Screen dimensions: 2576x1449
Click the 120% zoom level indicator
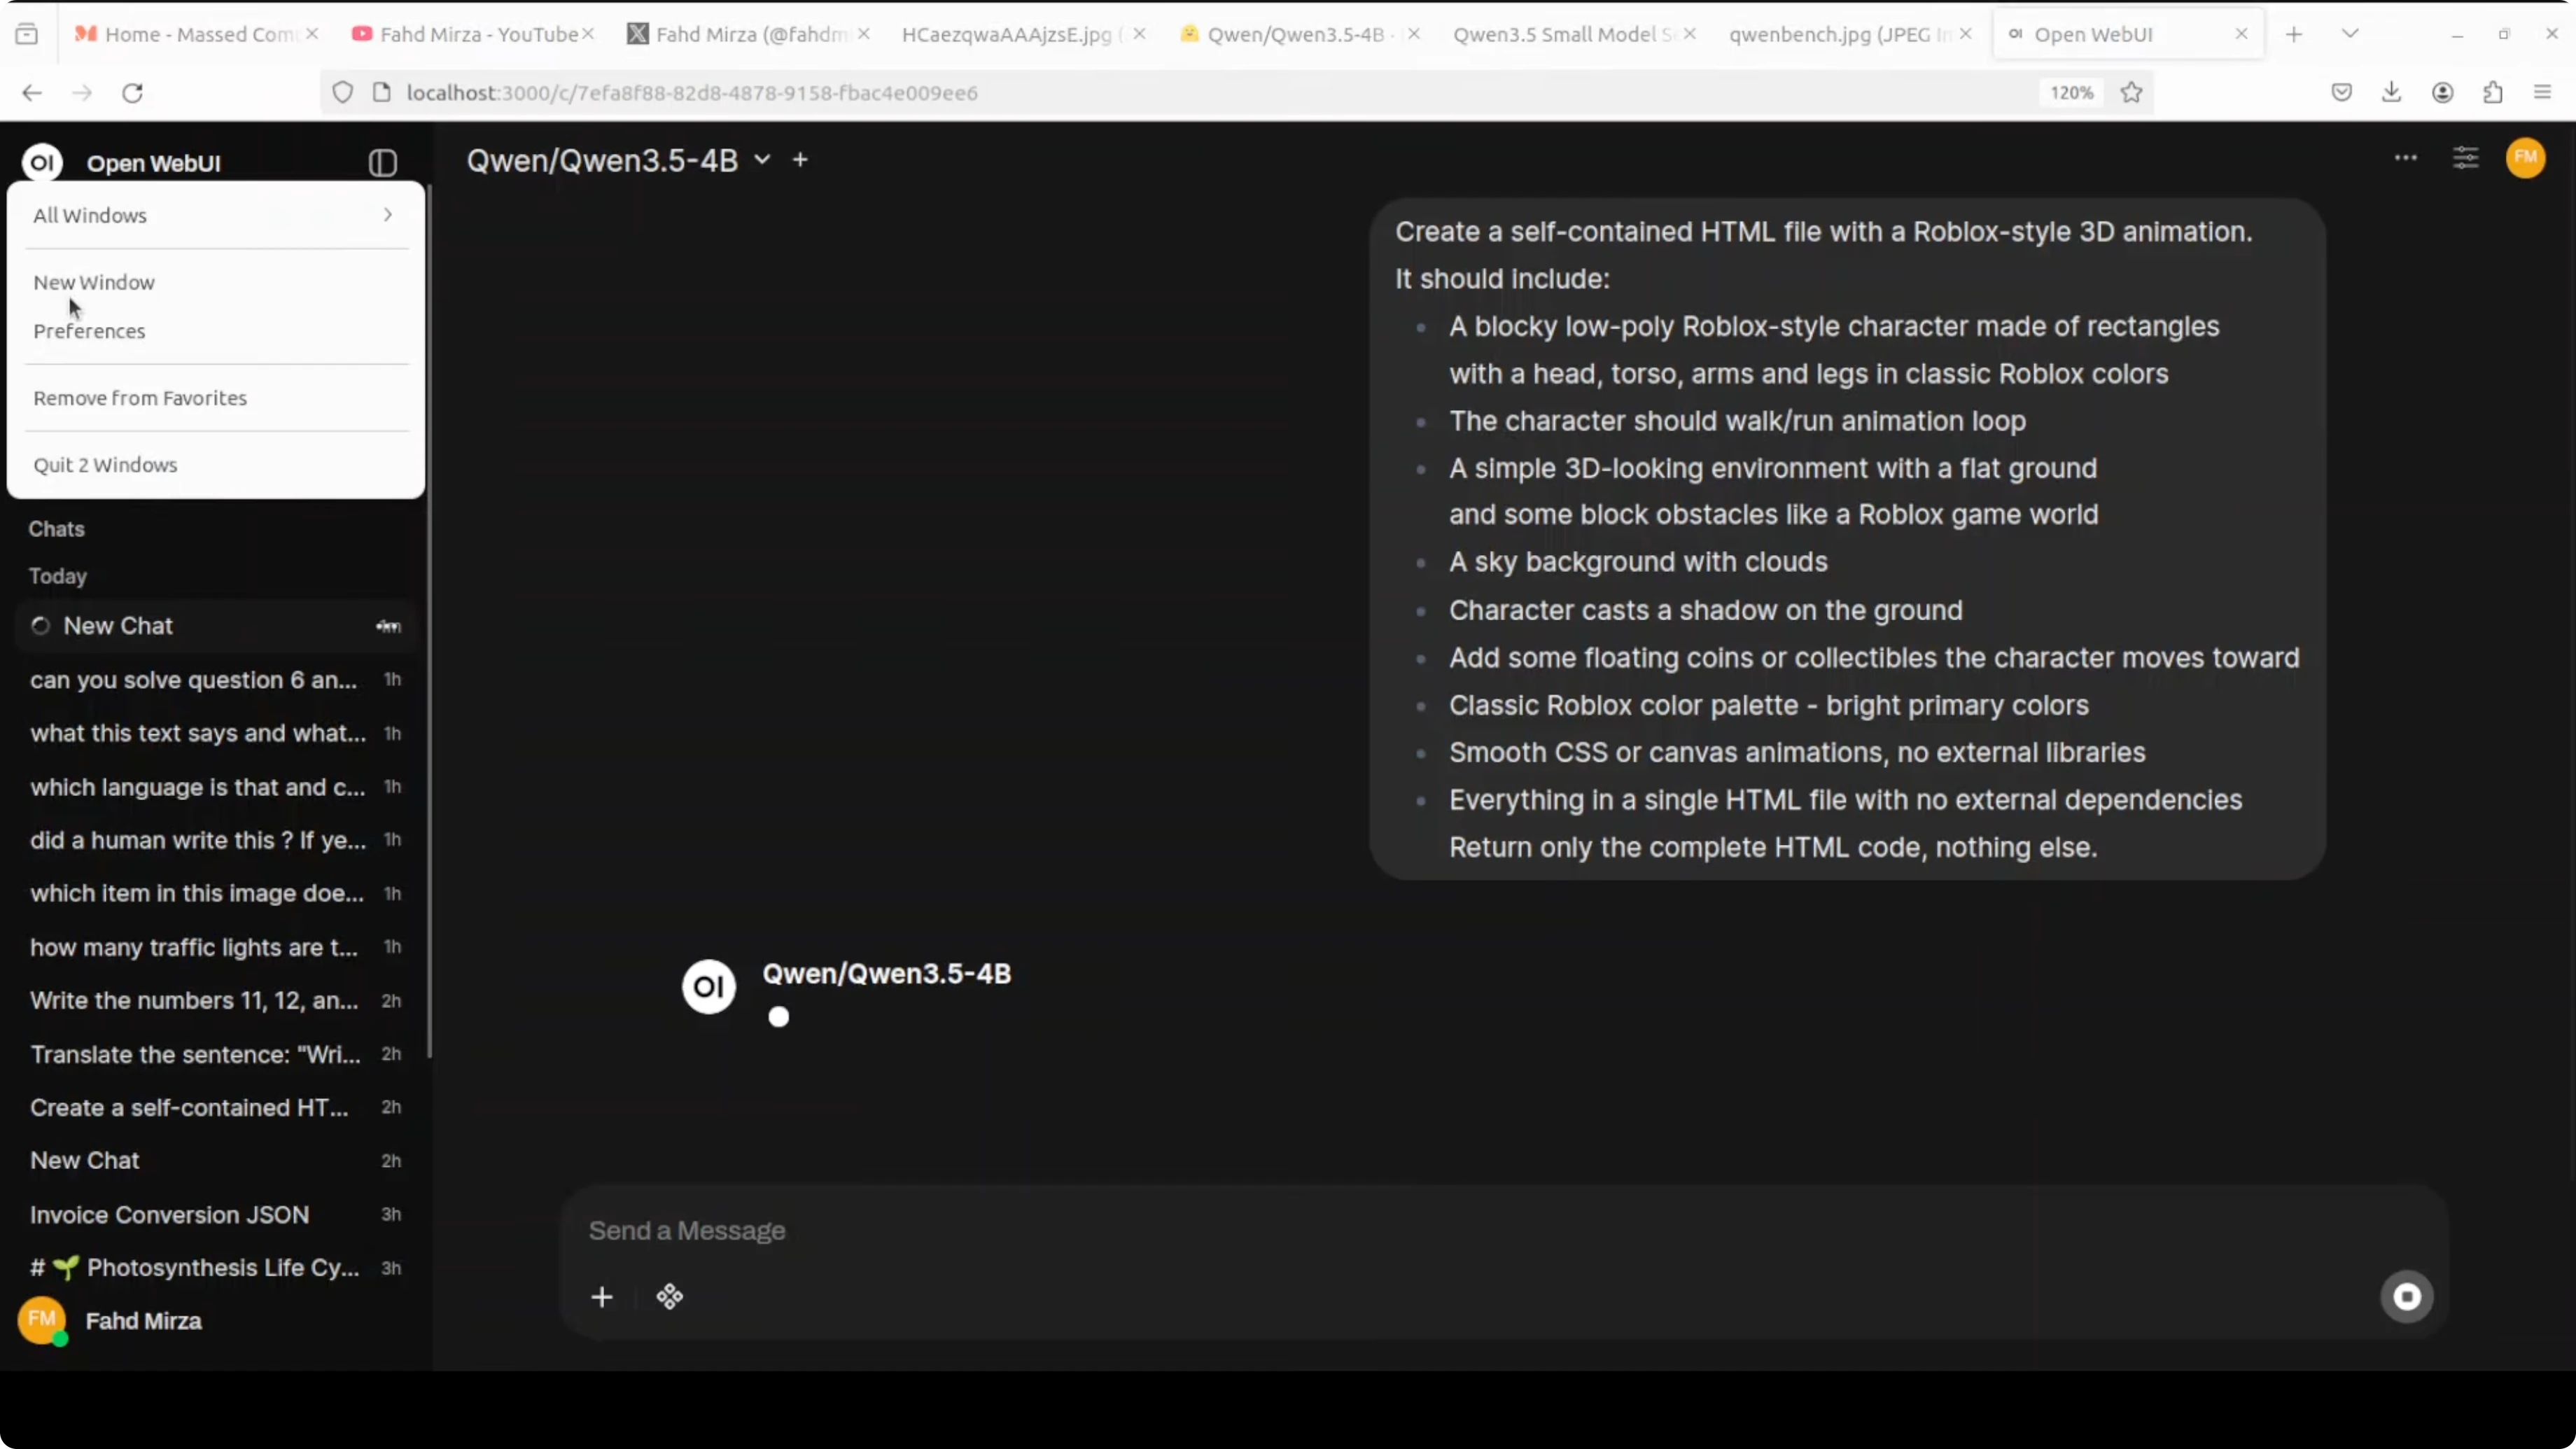2071,93
